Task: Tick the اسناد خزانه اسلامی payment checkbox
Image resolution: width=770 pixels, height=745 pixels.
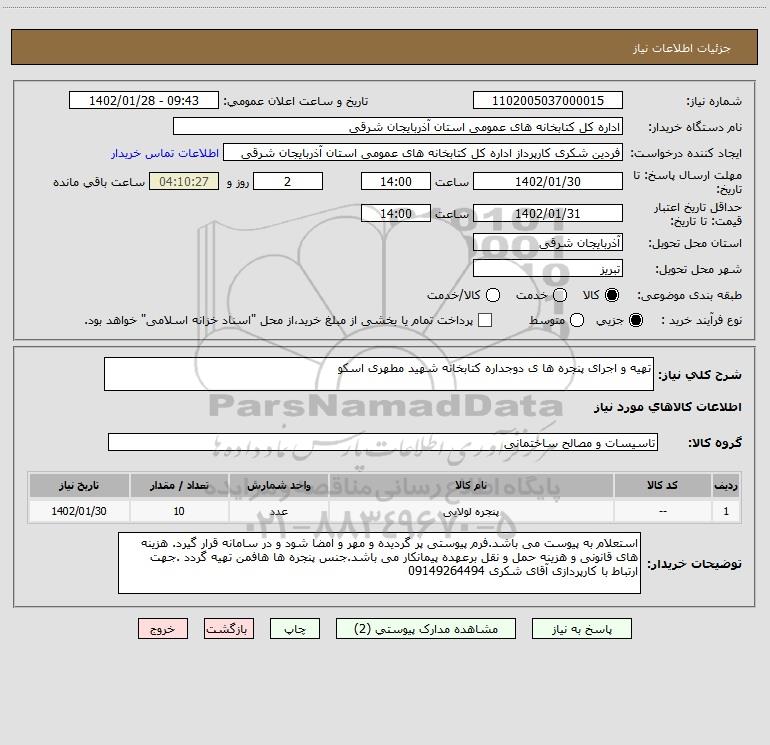Action: (485, 320)
